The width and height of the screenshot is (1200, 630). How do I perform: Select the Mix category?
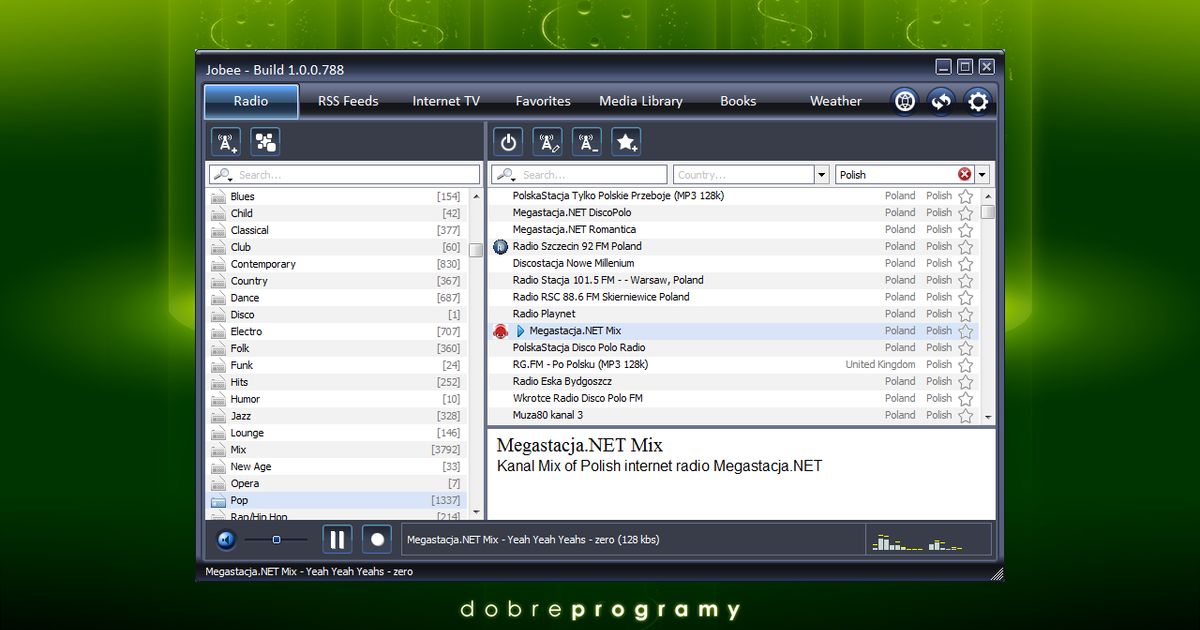pos(336,450)
